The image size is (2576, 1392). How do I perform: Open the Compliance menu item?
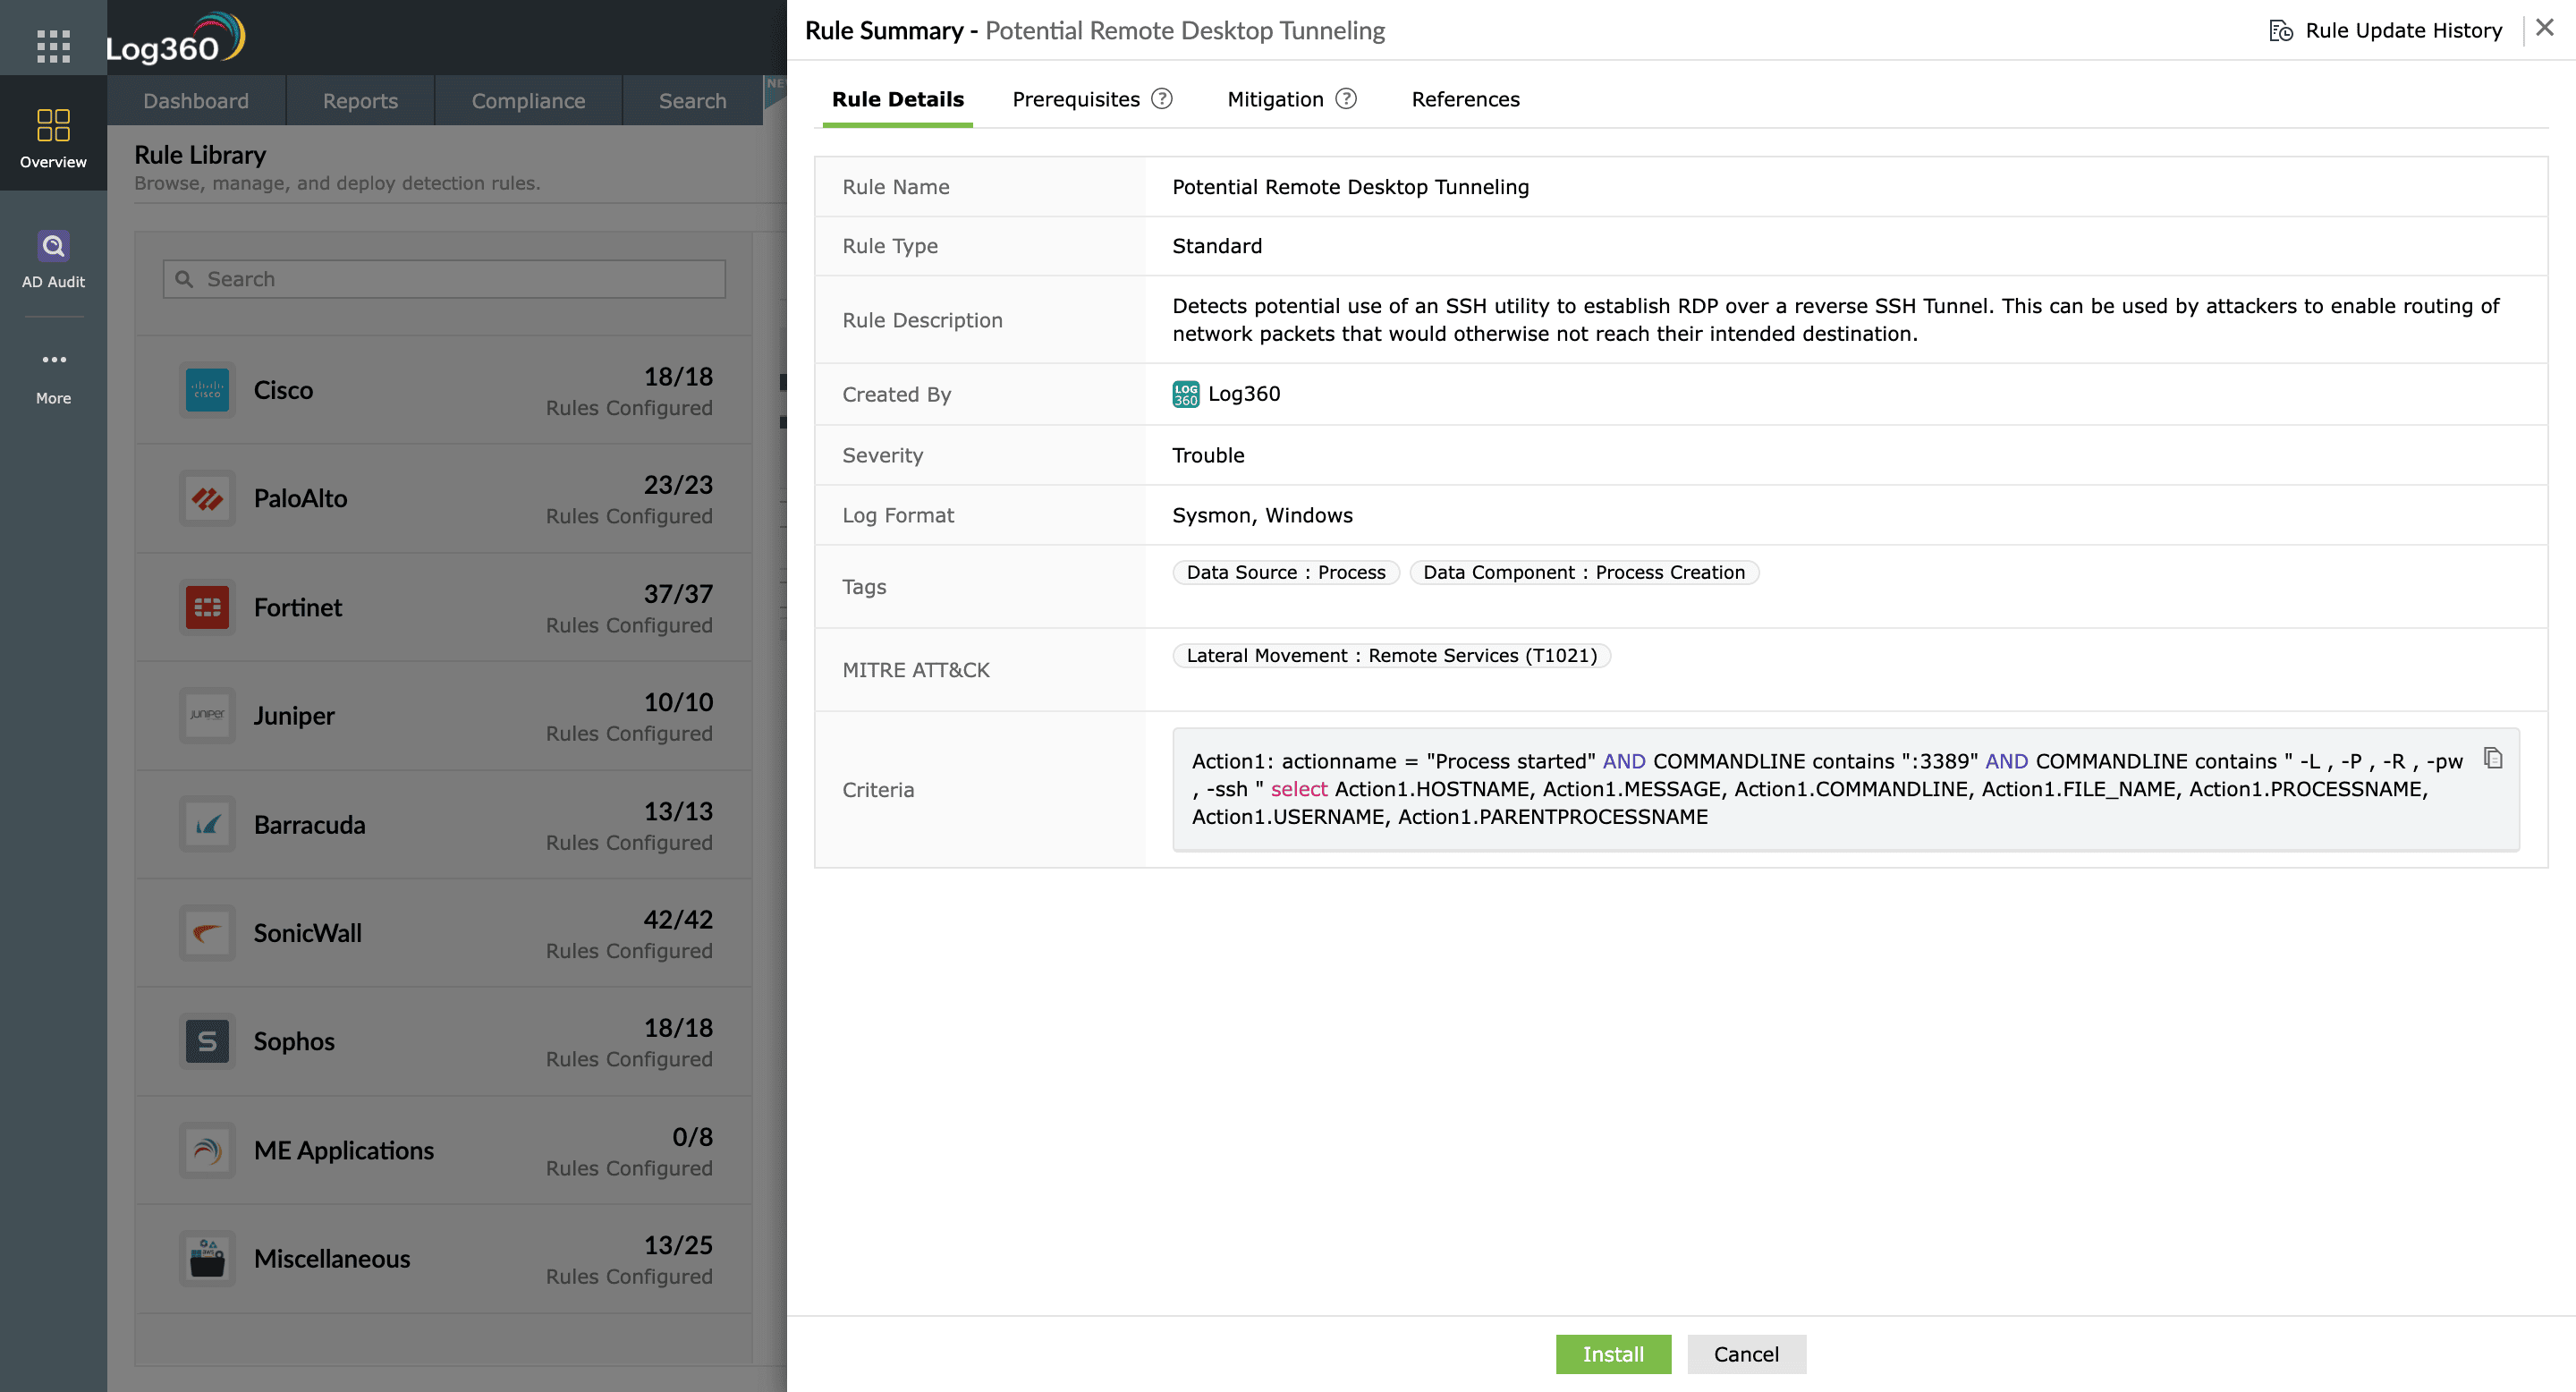[527, 101]
